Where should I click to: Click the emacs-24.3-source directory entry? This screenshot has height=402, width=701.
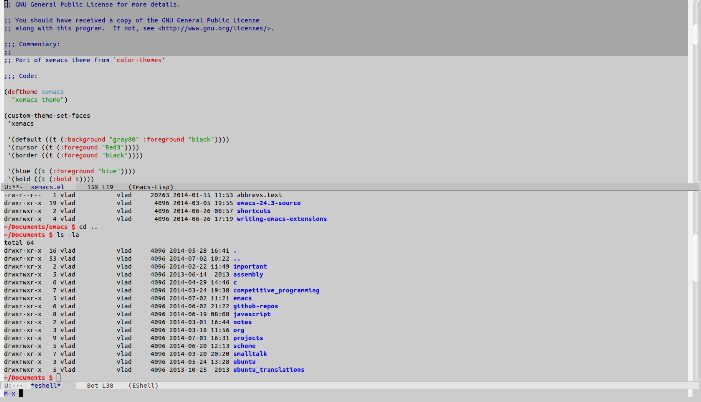click(x=269, y=202)
